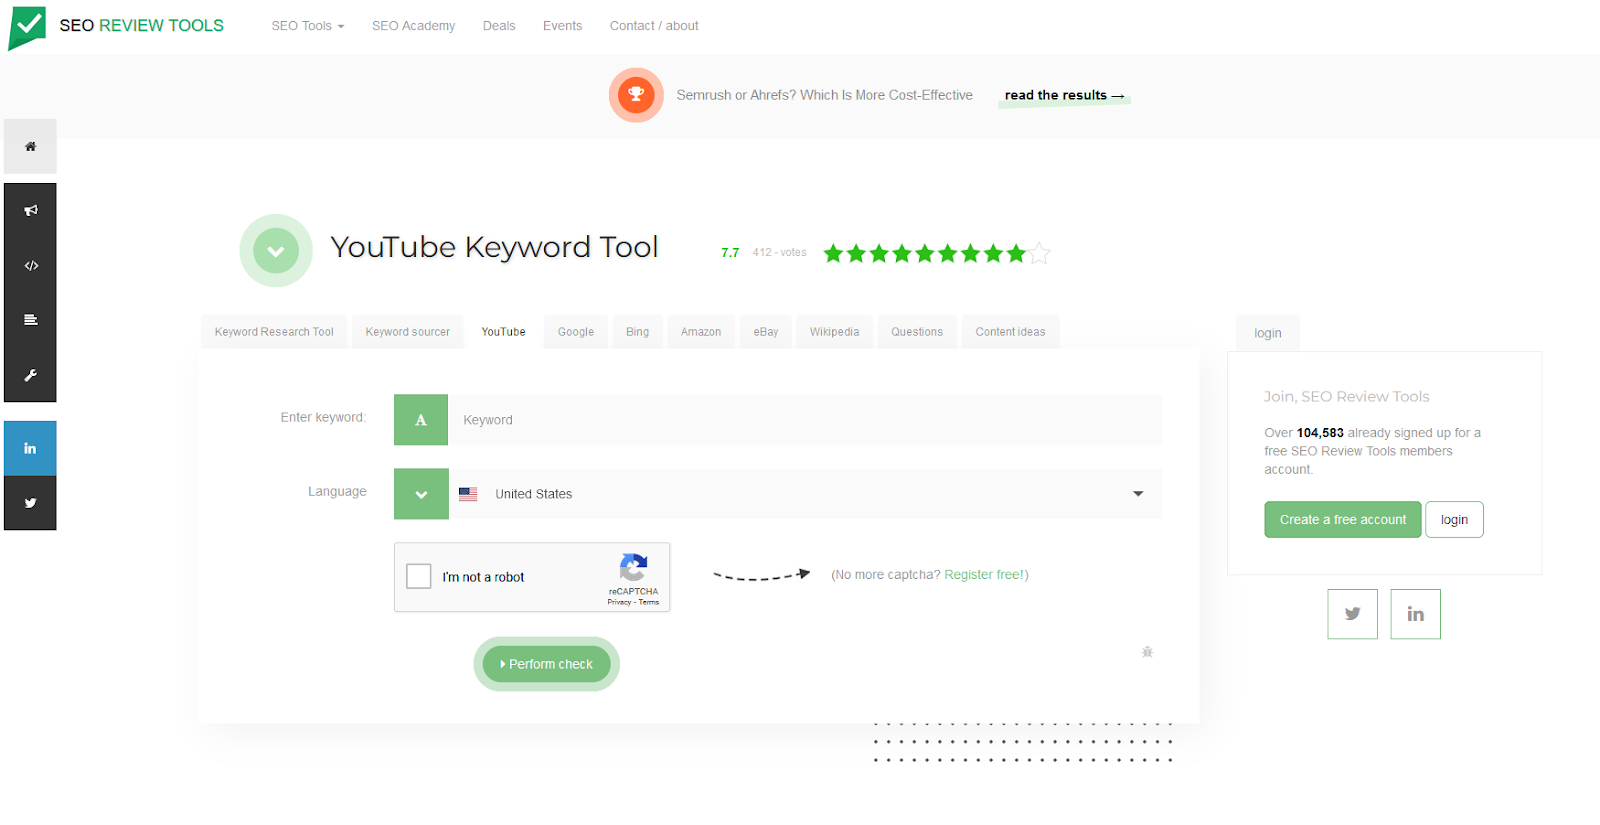Click the US flag icon

tap(468, 494)
